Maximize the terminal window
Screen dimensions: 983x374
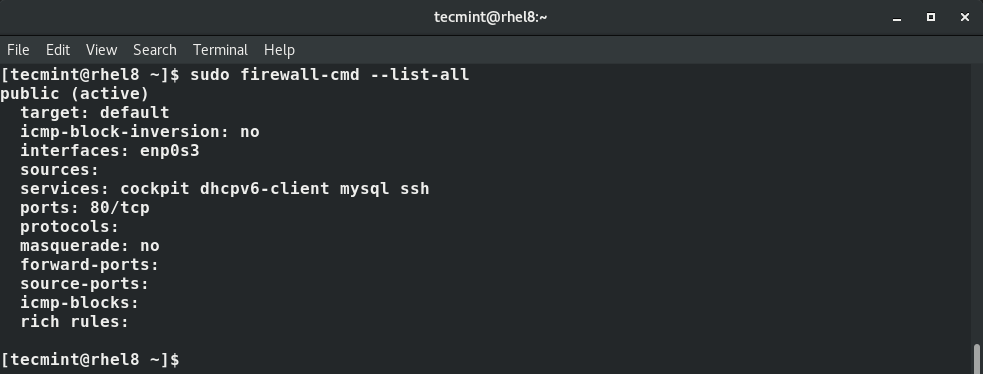(x=931, y=18)
